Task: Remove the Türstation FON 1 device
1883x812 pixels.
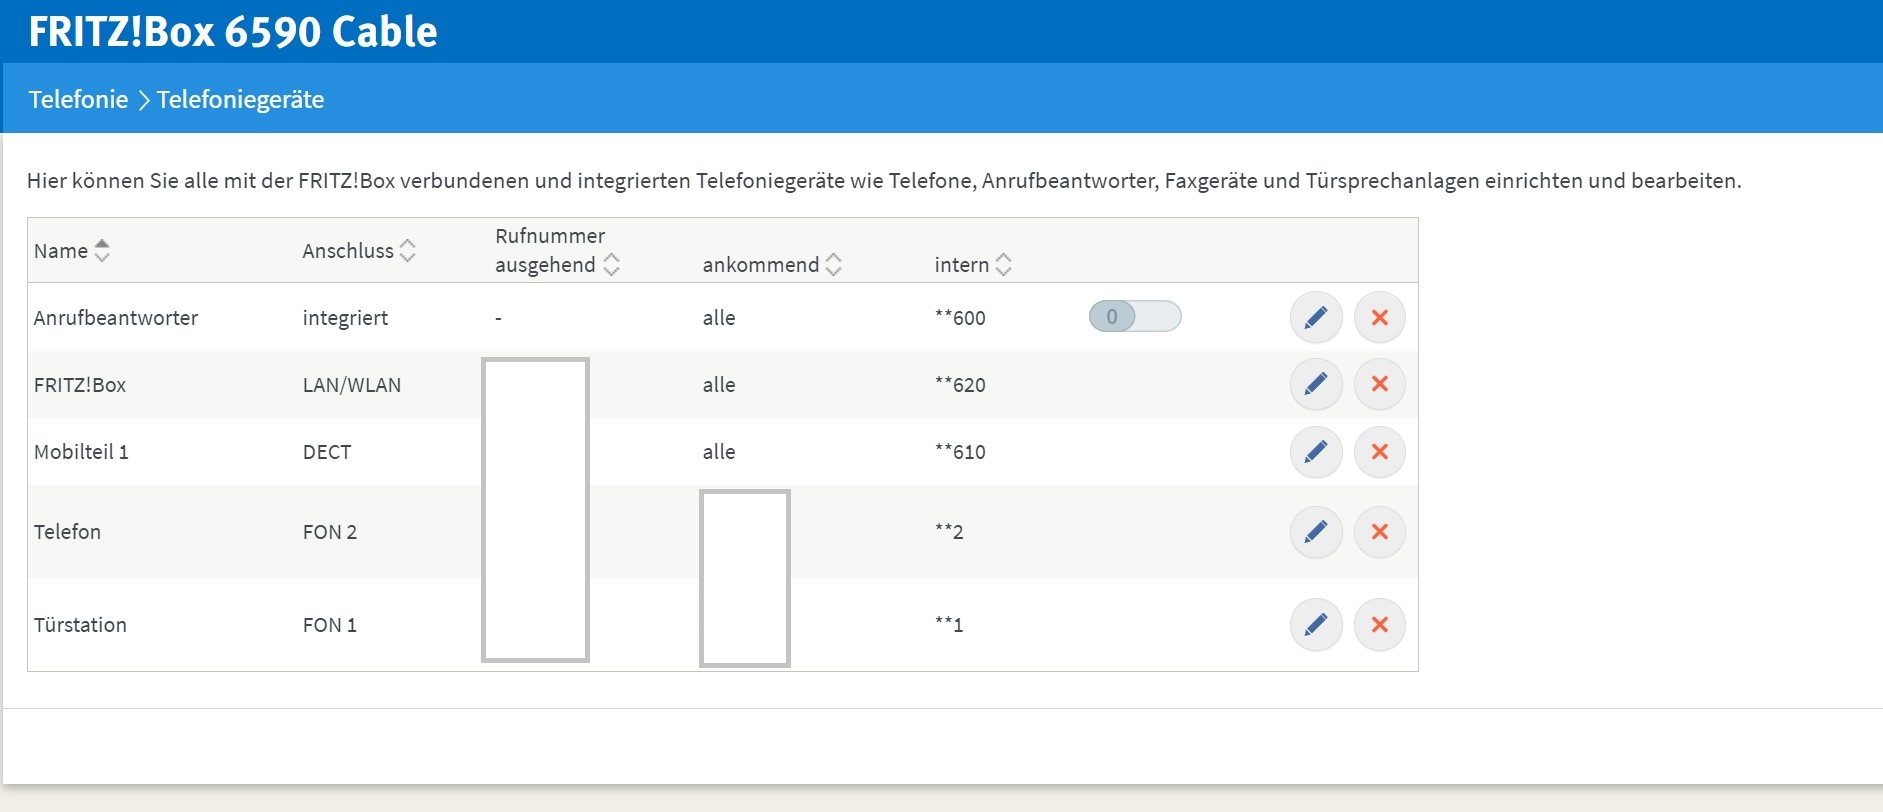Action: point(1379,625)
